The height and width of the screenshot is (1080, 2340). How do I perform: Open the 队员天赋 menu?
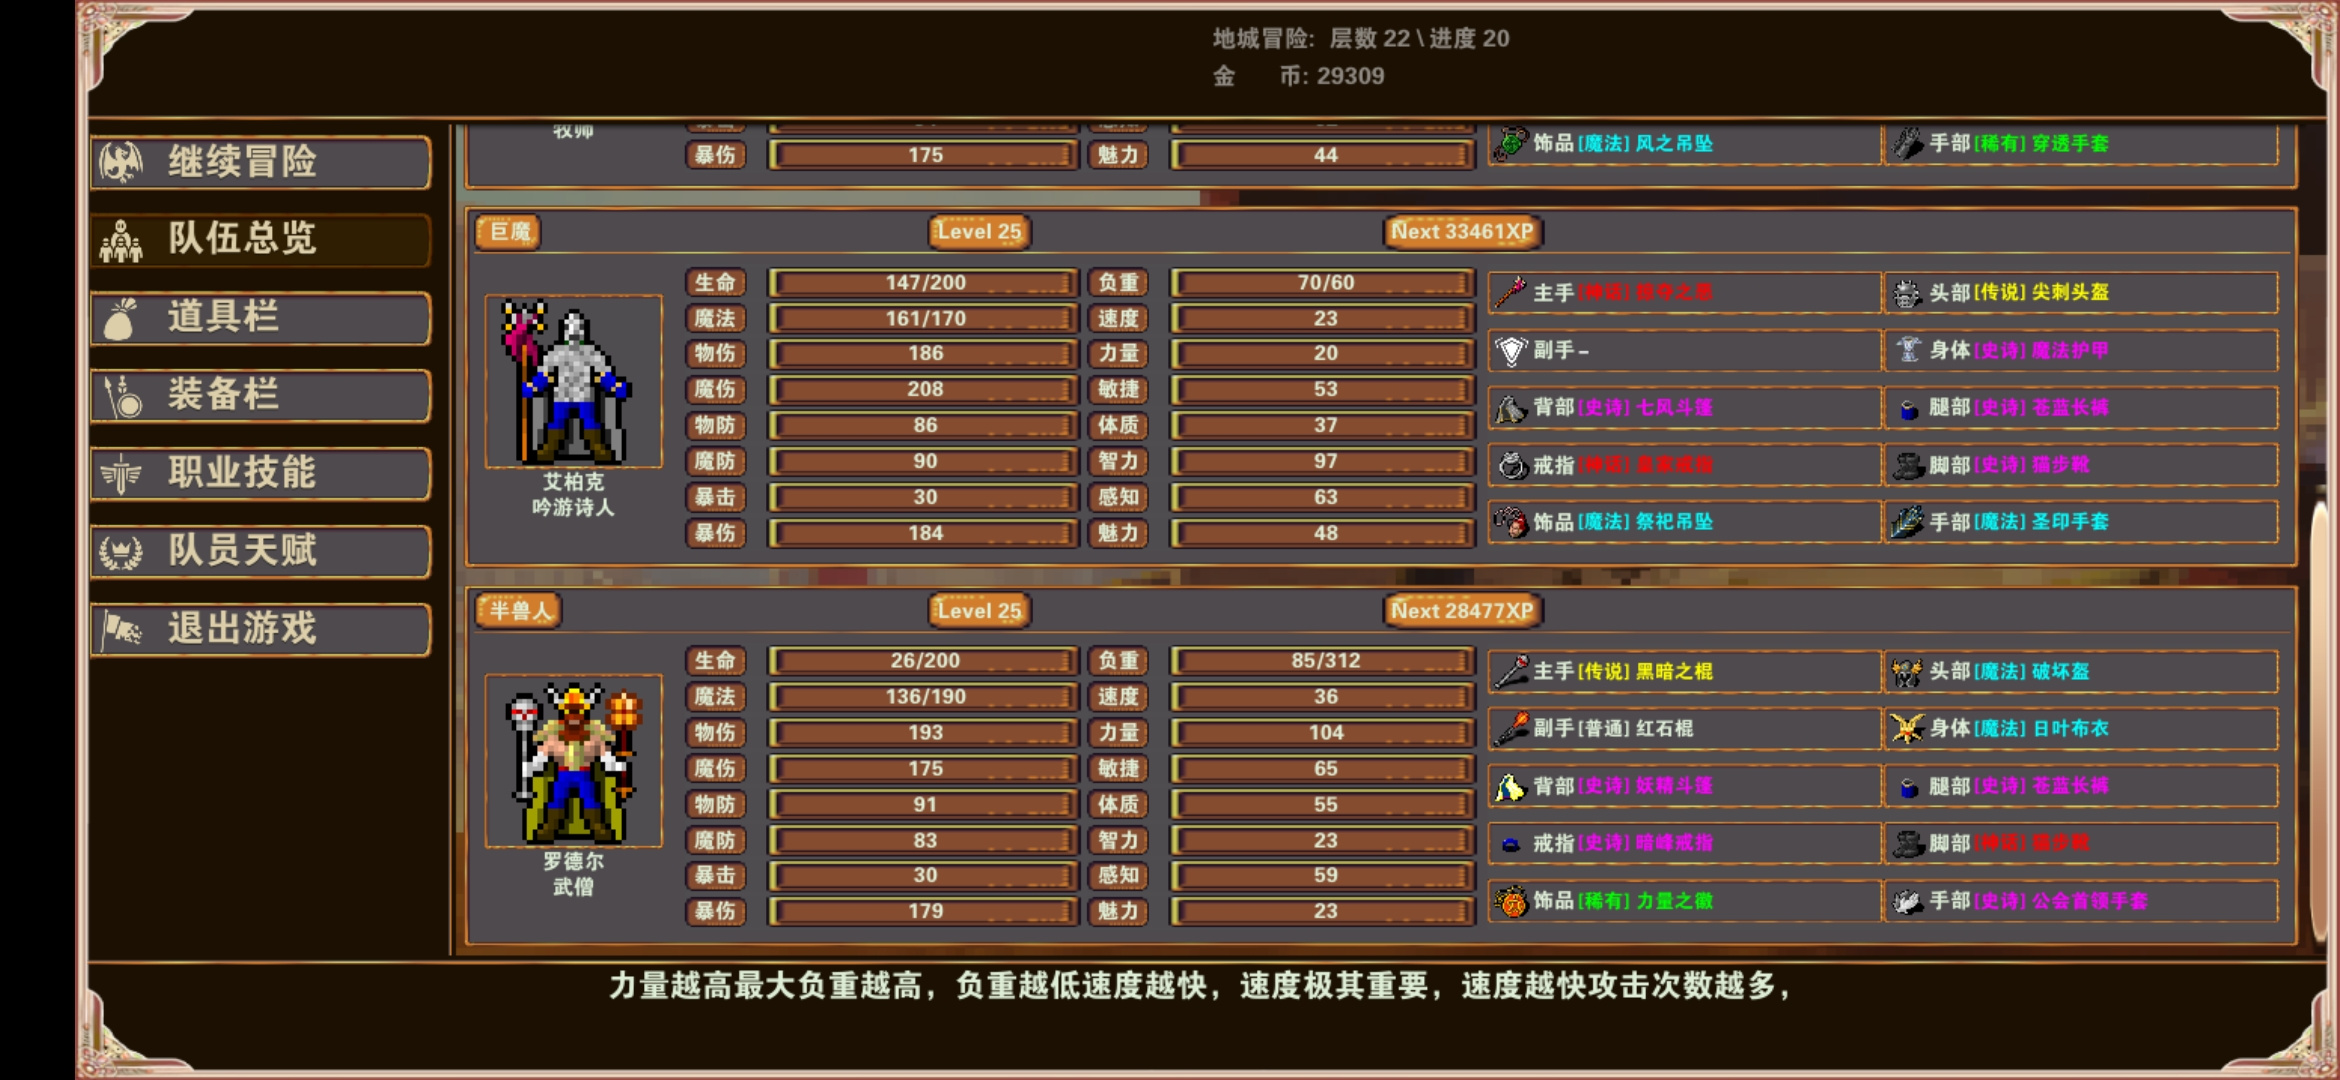point(260,551)
